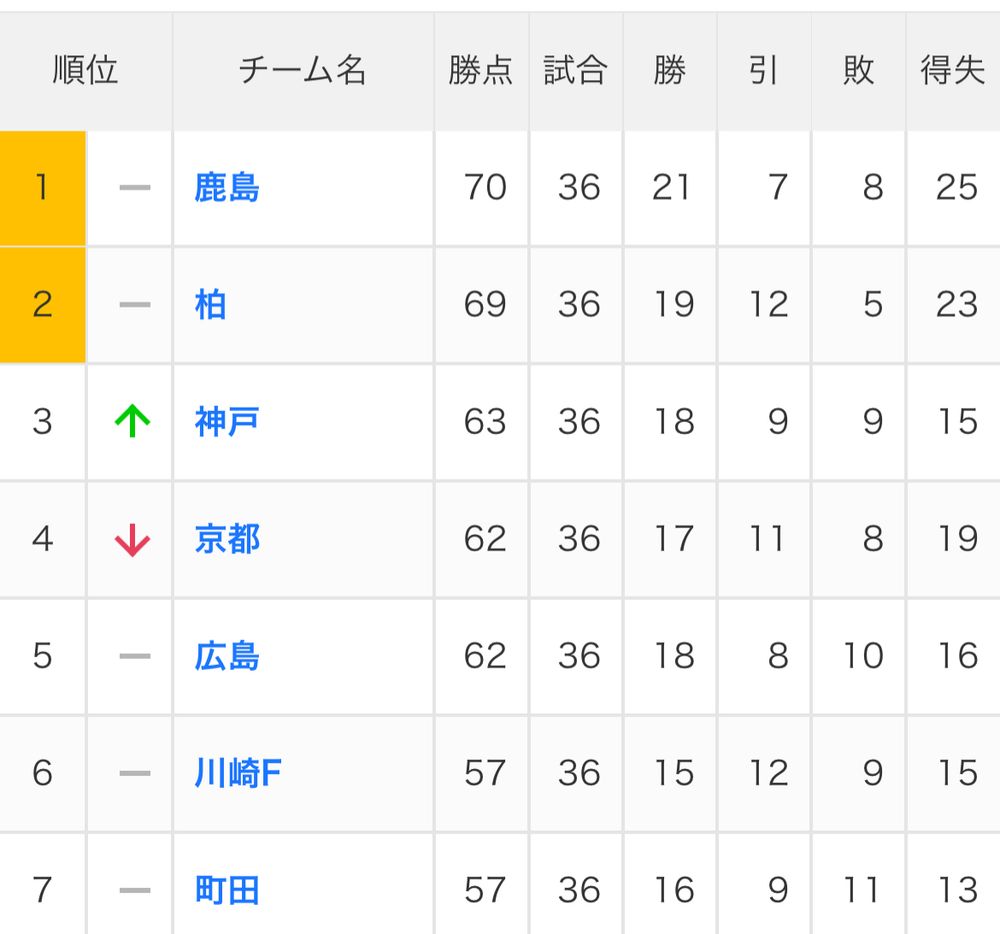This screenshot has height=934, width=1000.
Task: Click the unchanged dash icon for 鹿島
Action: pyautogui.click(x=135, y=187)
